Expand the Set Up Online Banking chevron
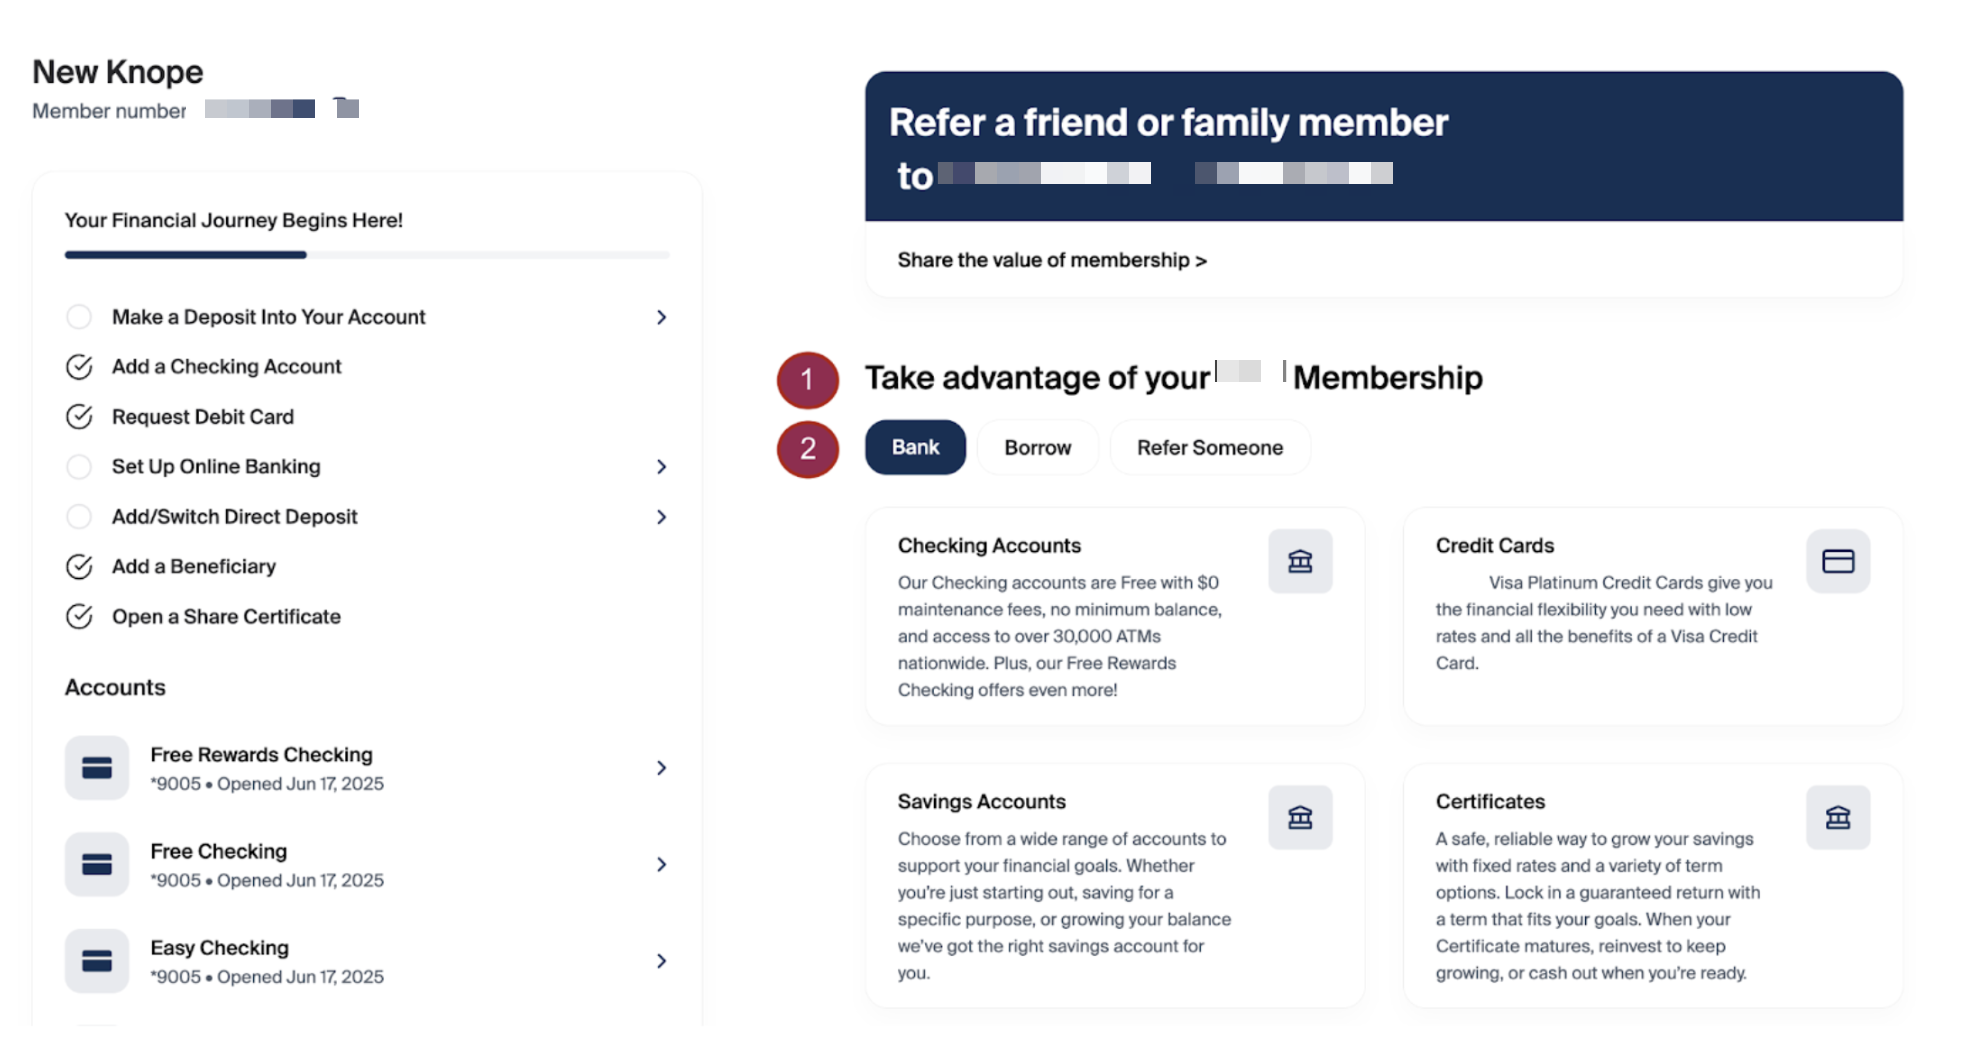This screenshot has height=1042, width=1976. click(x=661, y=467)
